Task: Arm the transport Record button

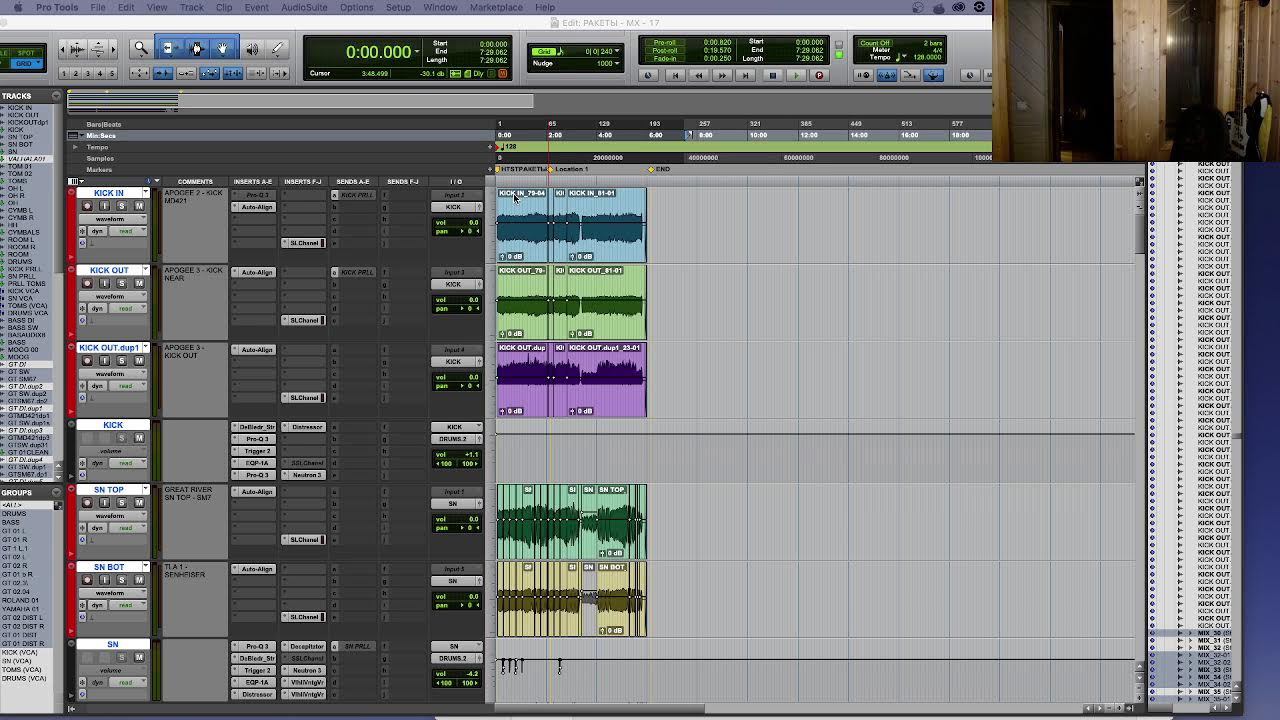Action: tap(819, 75)
